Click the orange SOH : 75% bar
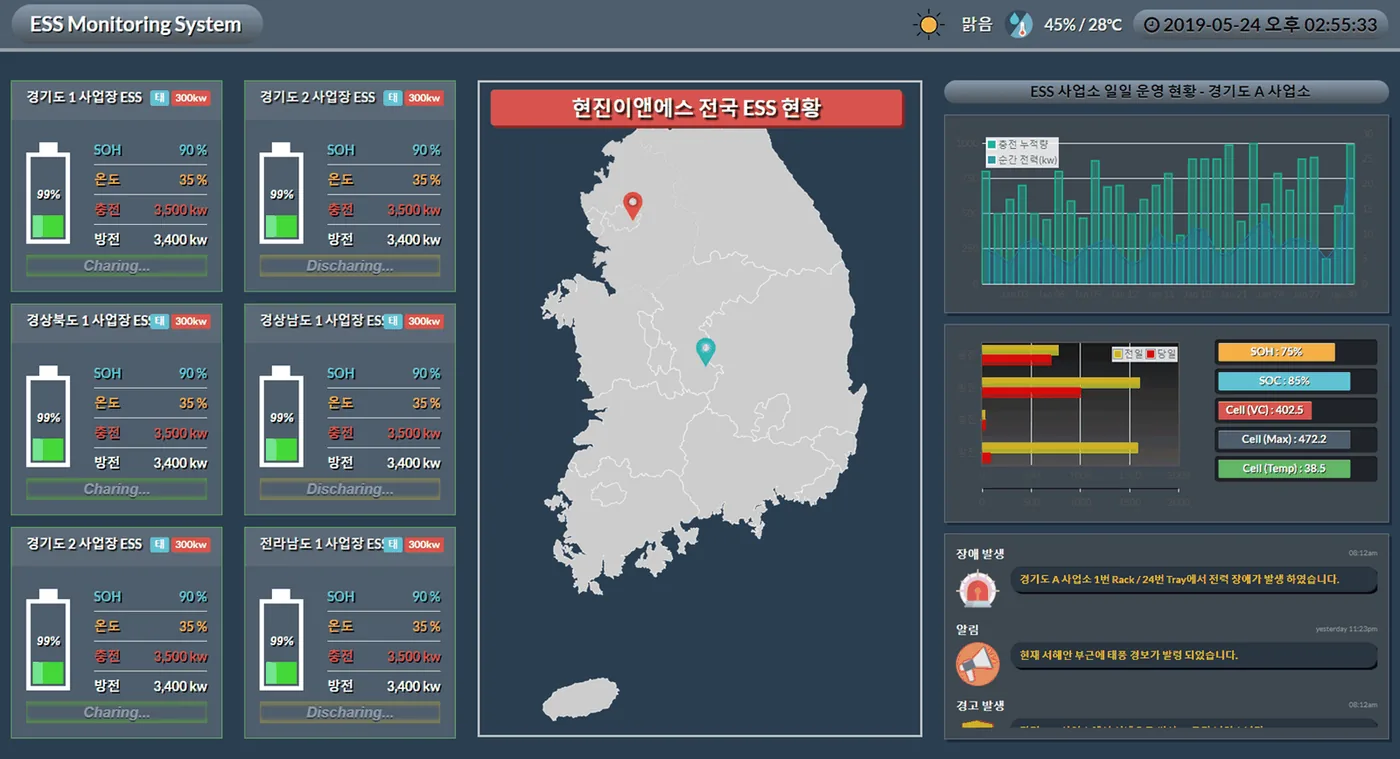 point(1276,352)
